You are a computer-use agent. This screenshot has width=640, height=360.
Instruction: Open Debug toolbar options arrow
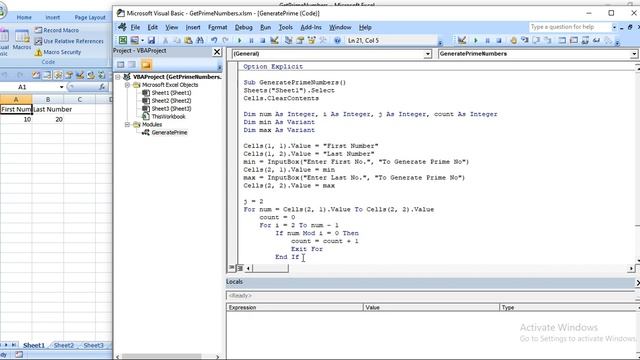pyautogui.click(x=618, y=42)
